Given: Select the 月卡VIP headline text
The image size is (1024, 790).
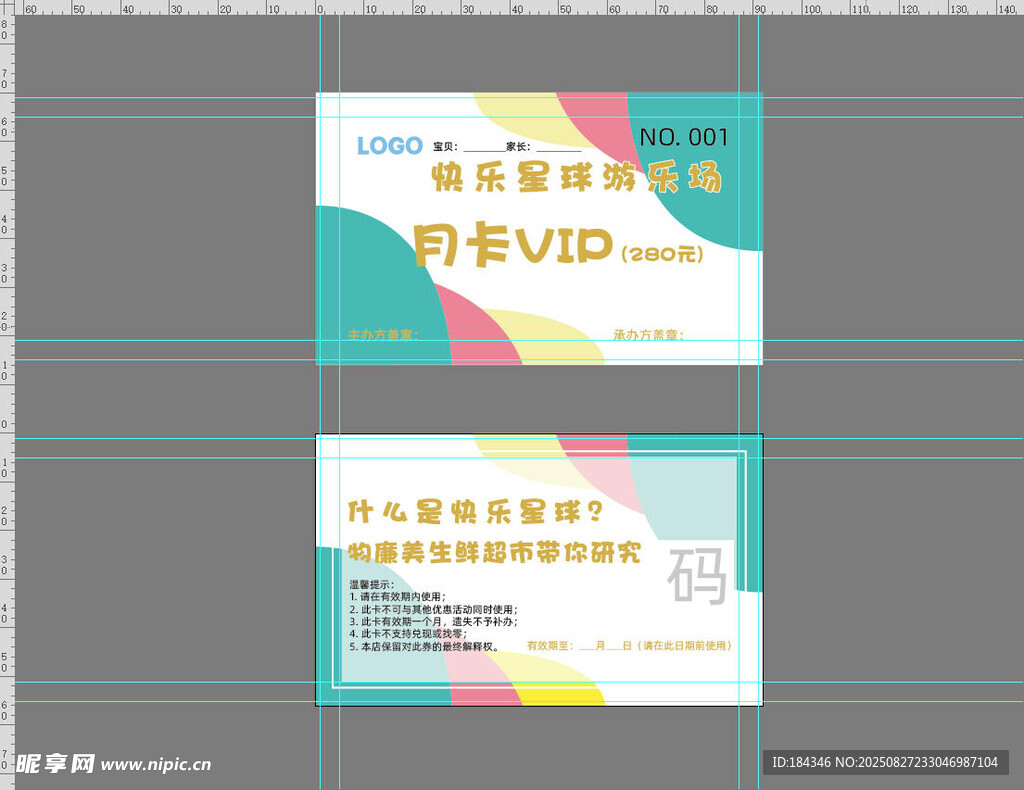Looking at the screenshot, I should tap(512, 246).
